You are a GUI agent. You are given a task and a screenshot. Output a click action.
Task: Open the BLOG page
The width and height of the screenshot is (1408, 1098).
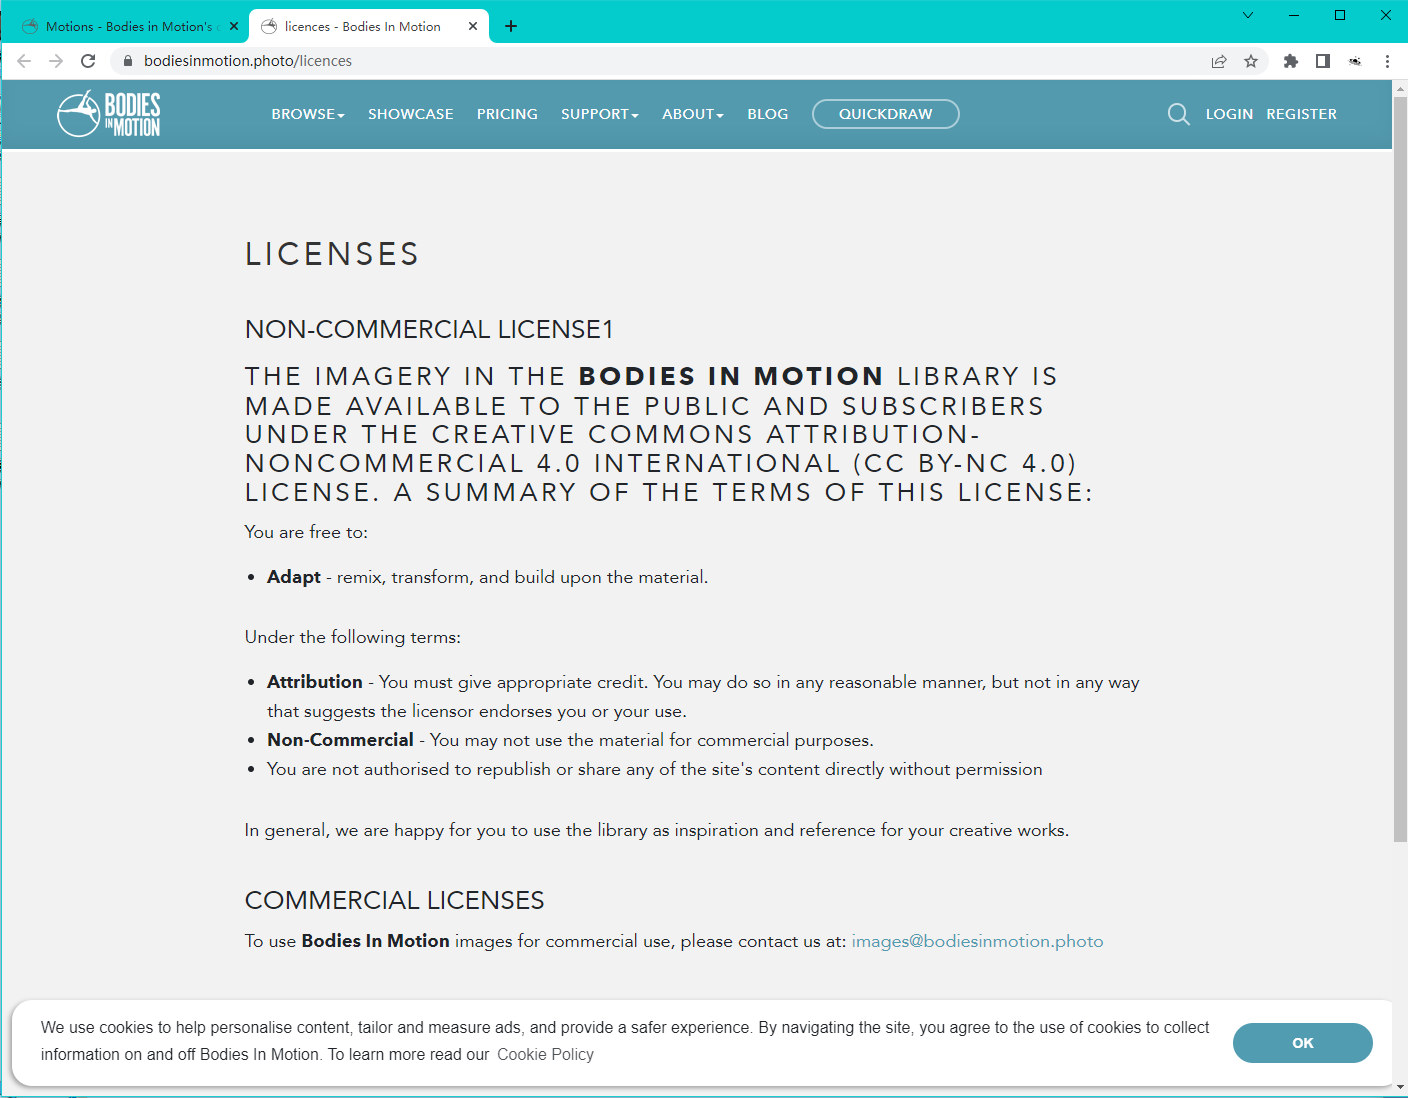tap(768, 114)
